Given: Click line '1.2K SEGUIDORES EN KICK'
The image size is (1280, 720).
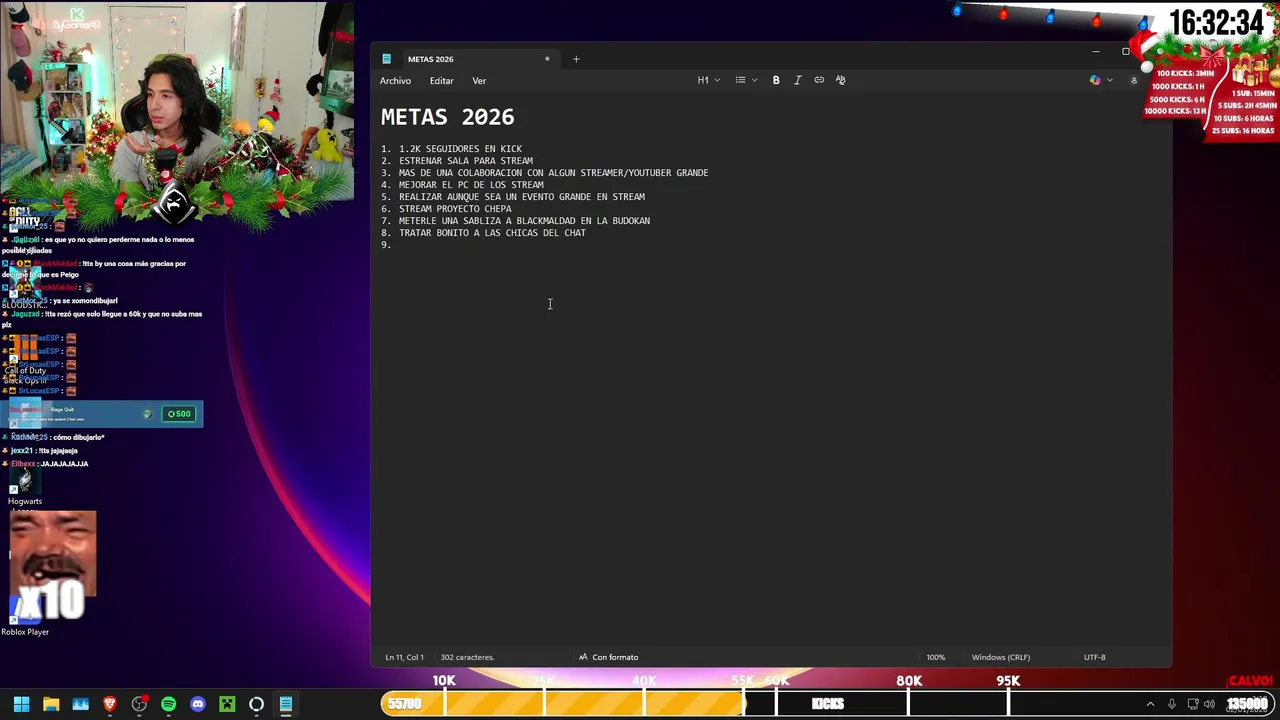Looking at the screenshot, I should click(x=460, y=149).
